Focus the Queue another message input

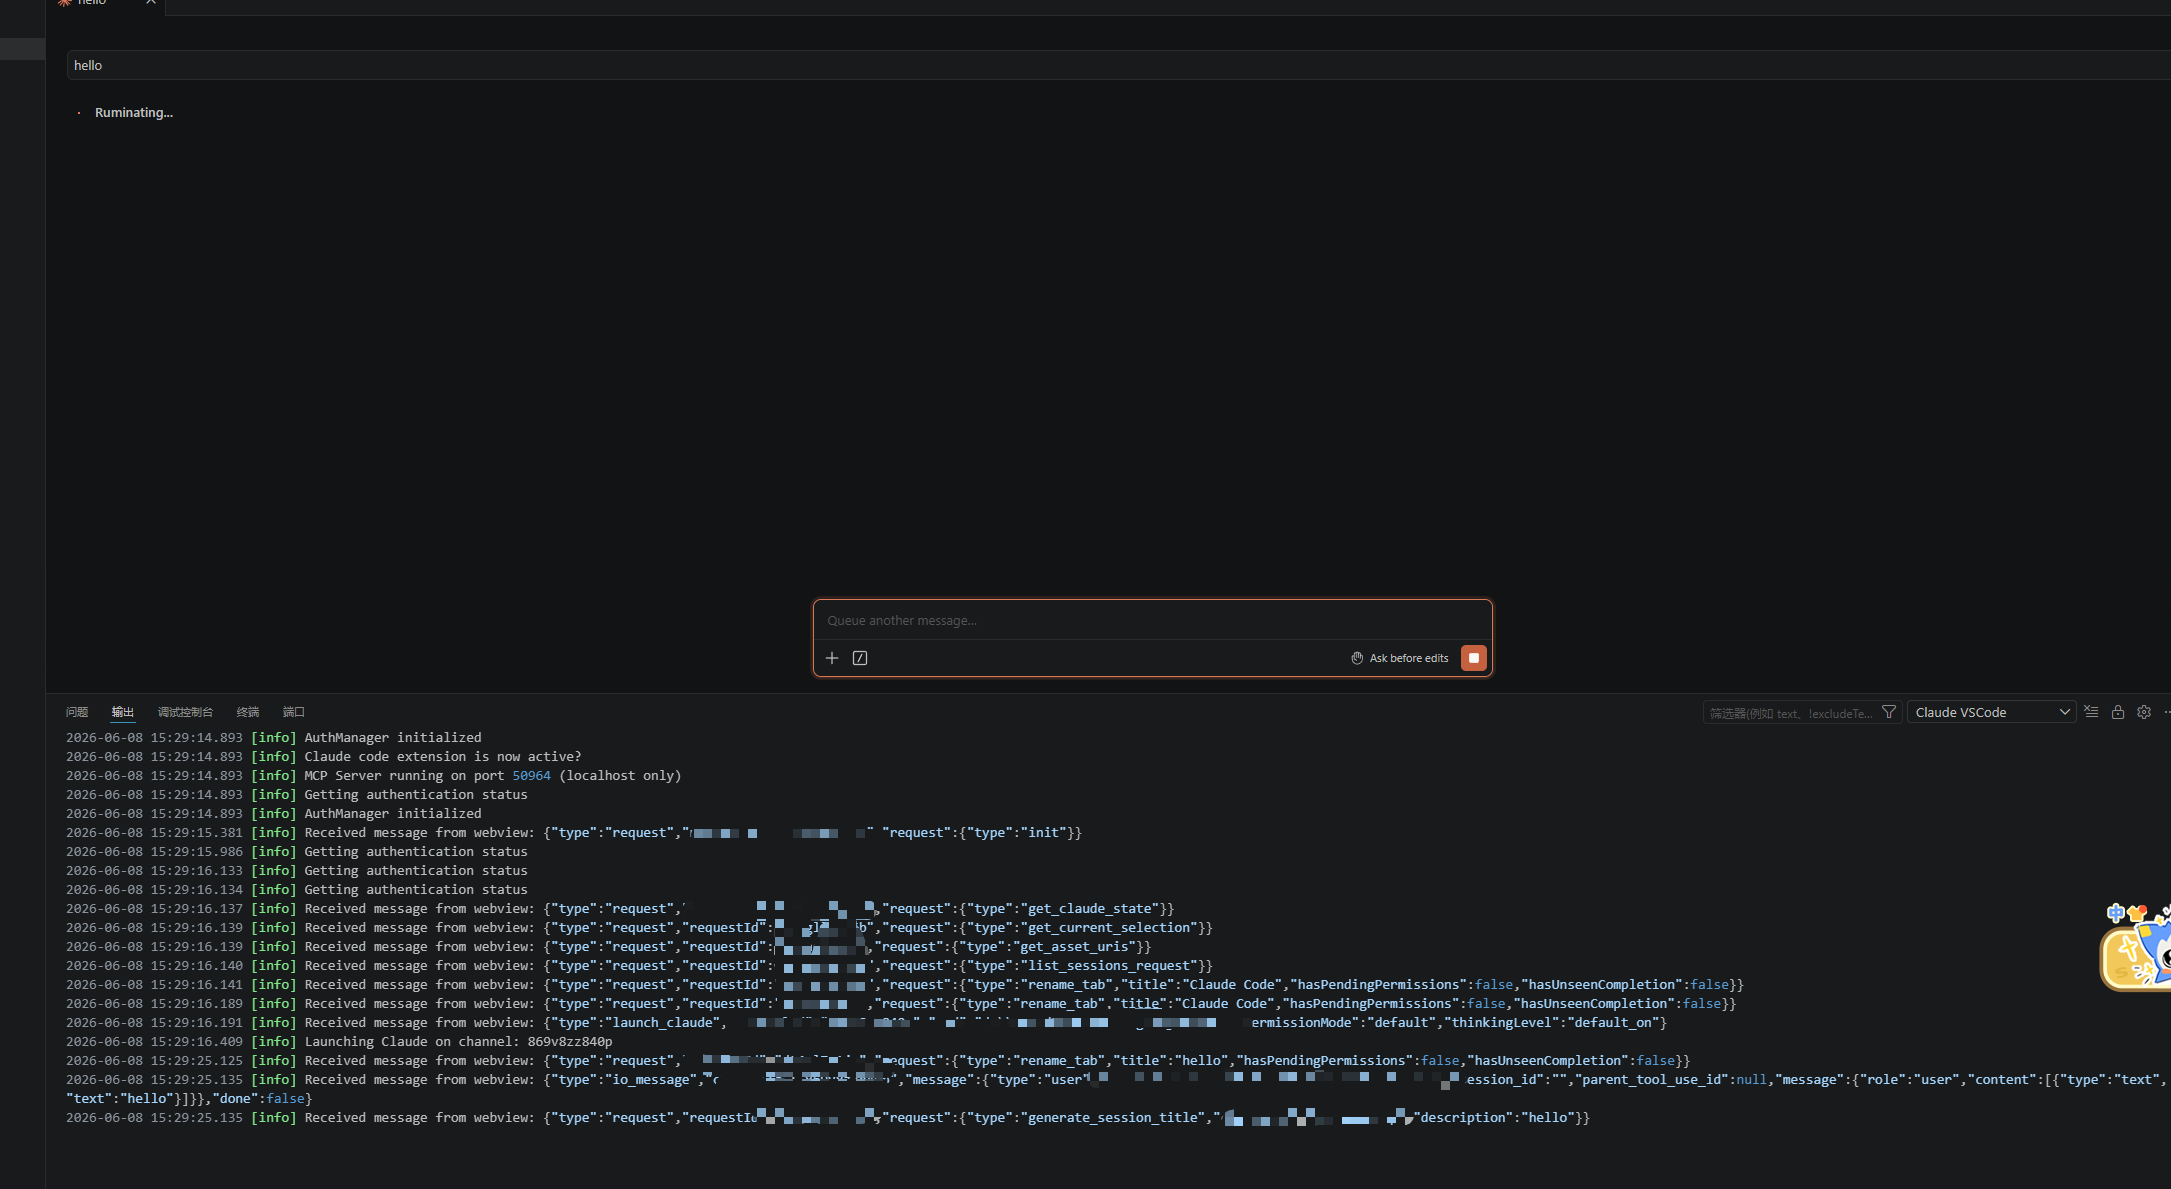pyautogui.click(x=1152, y=620)
